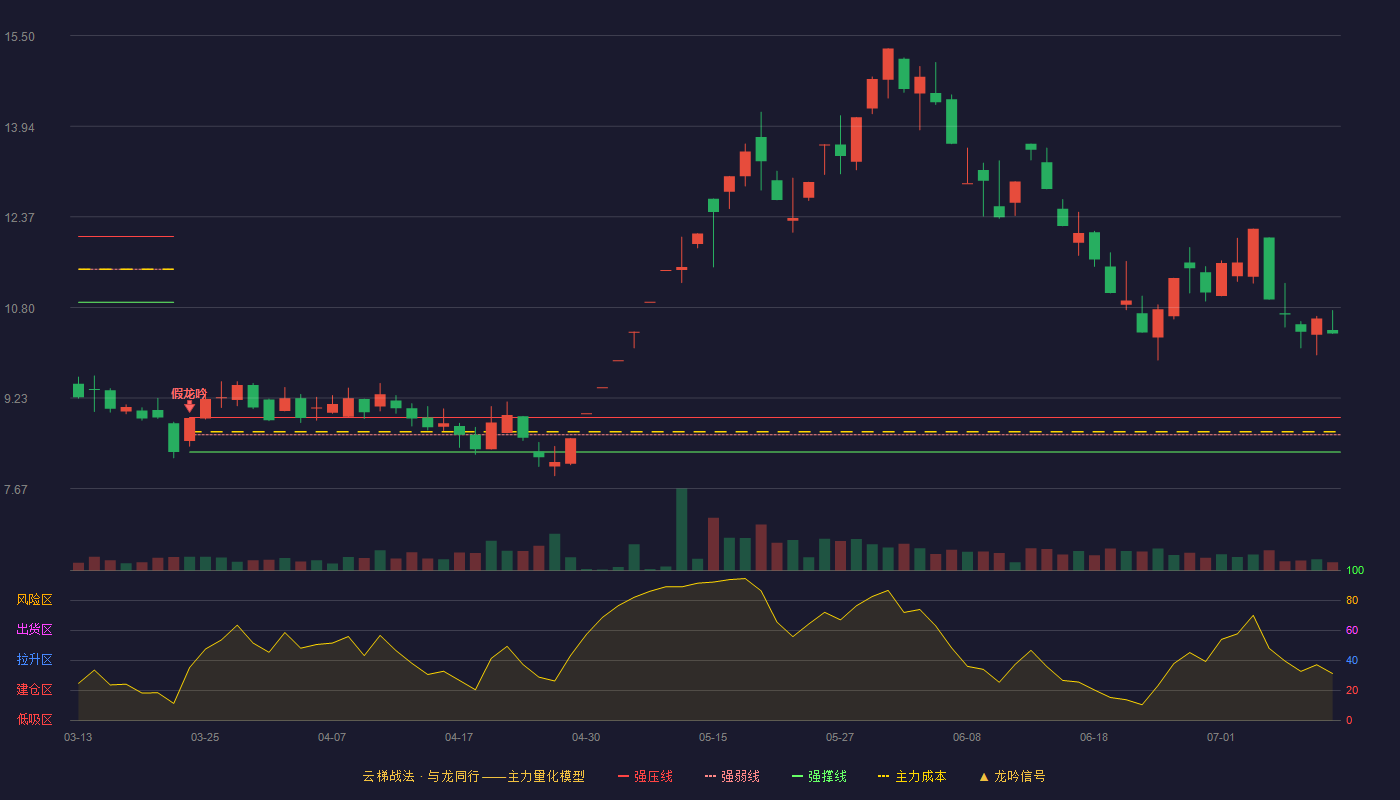1400x800 pixels.
Task: Click the 06-18 date label
Action: pyautogui.click(x=1094, y=737)
